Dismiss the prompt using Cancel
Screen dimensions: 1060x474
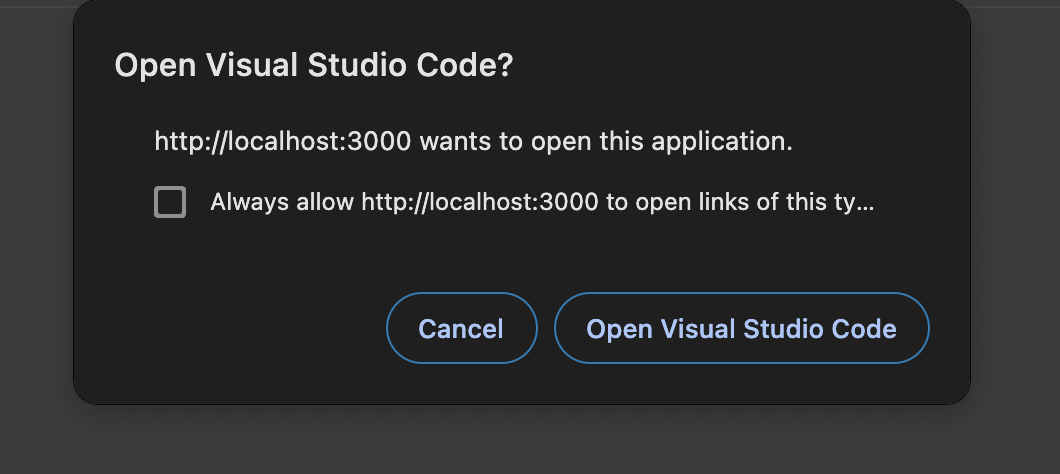point(461,328)
